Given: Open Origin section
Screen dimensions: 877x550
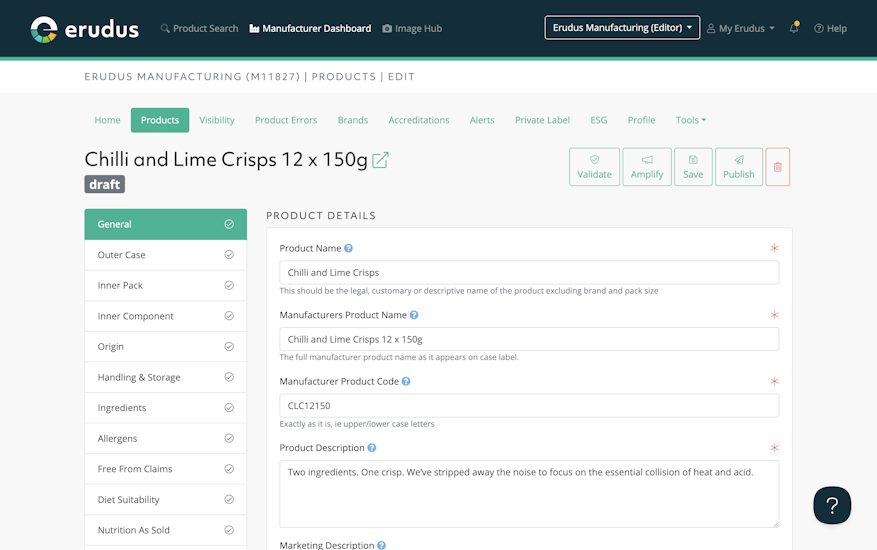Looking at the screenshot, I should (x=166, y=347).
